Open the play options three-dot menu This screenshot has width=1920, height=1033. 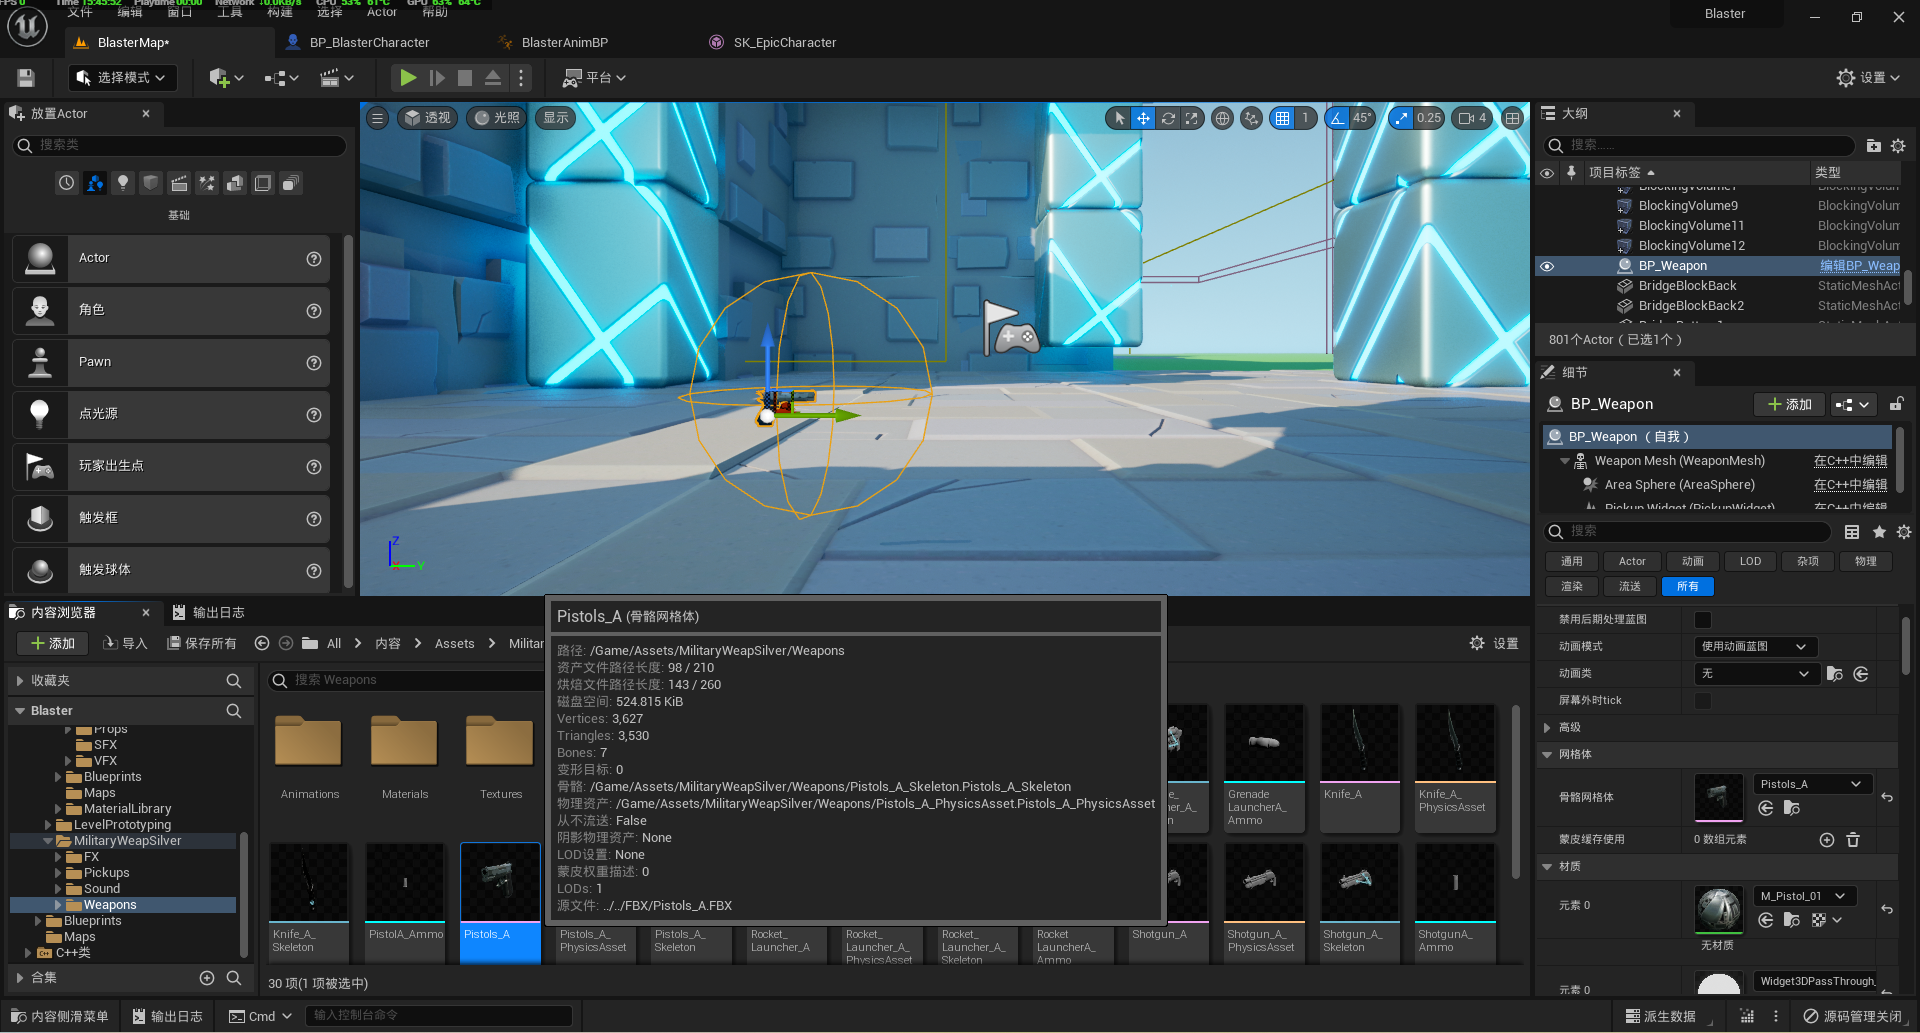521,78
